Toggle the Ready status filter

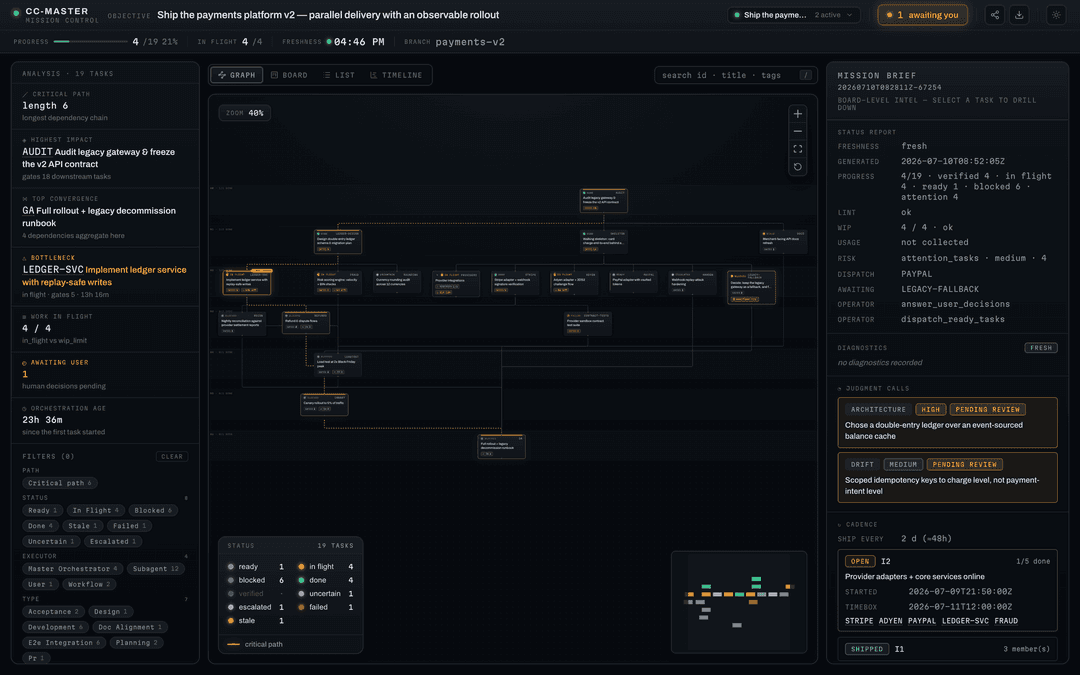(43, 510)
